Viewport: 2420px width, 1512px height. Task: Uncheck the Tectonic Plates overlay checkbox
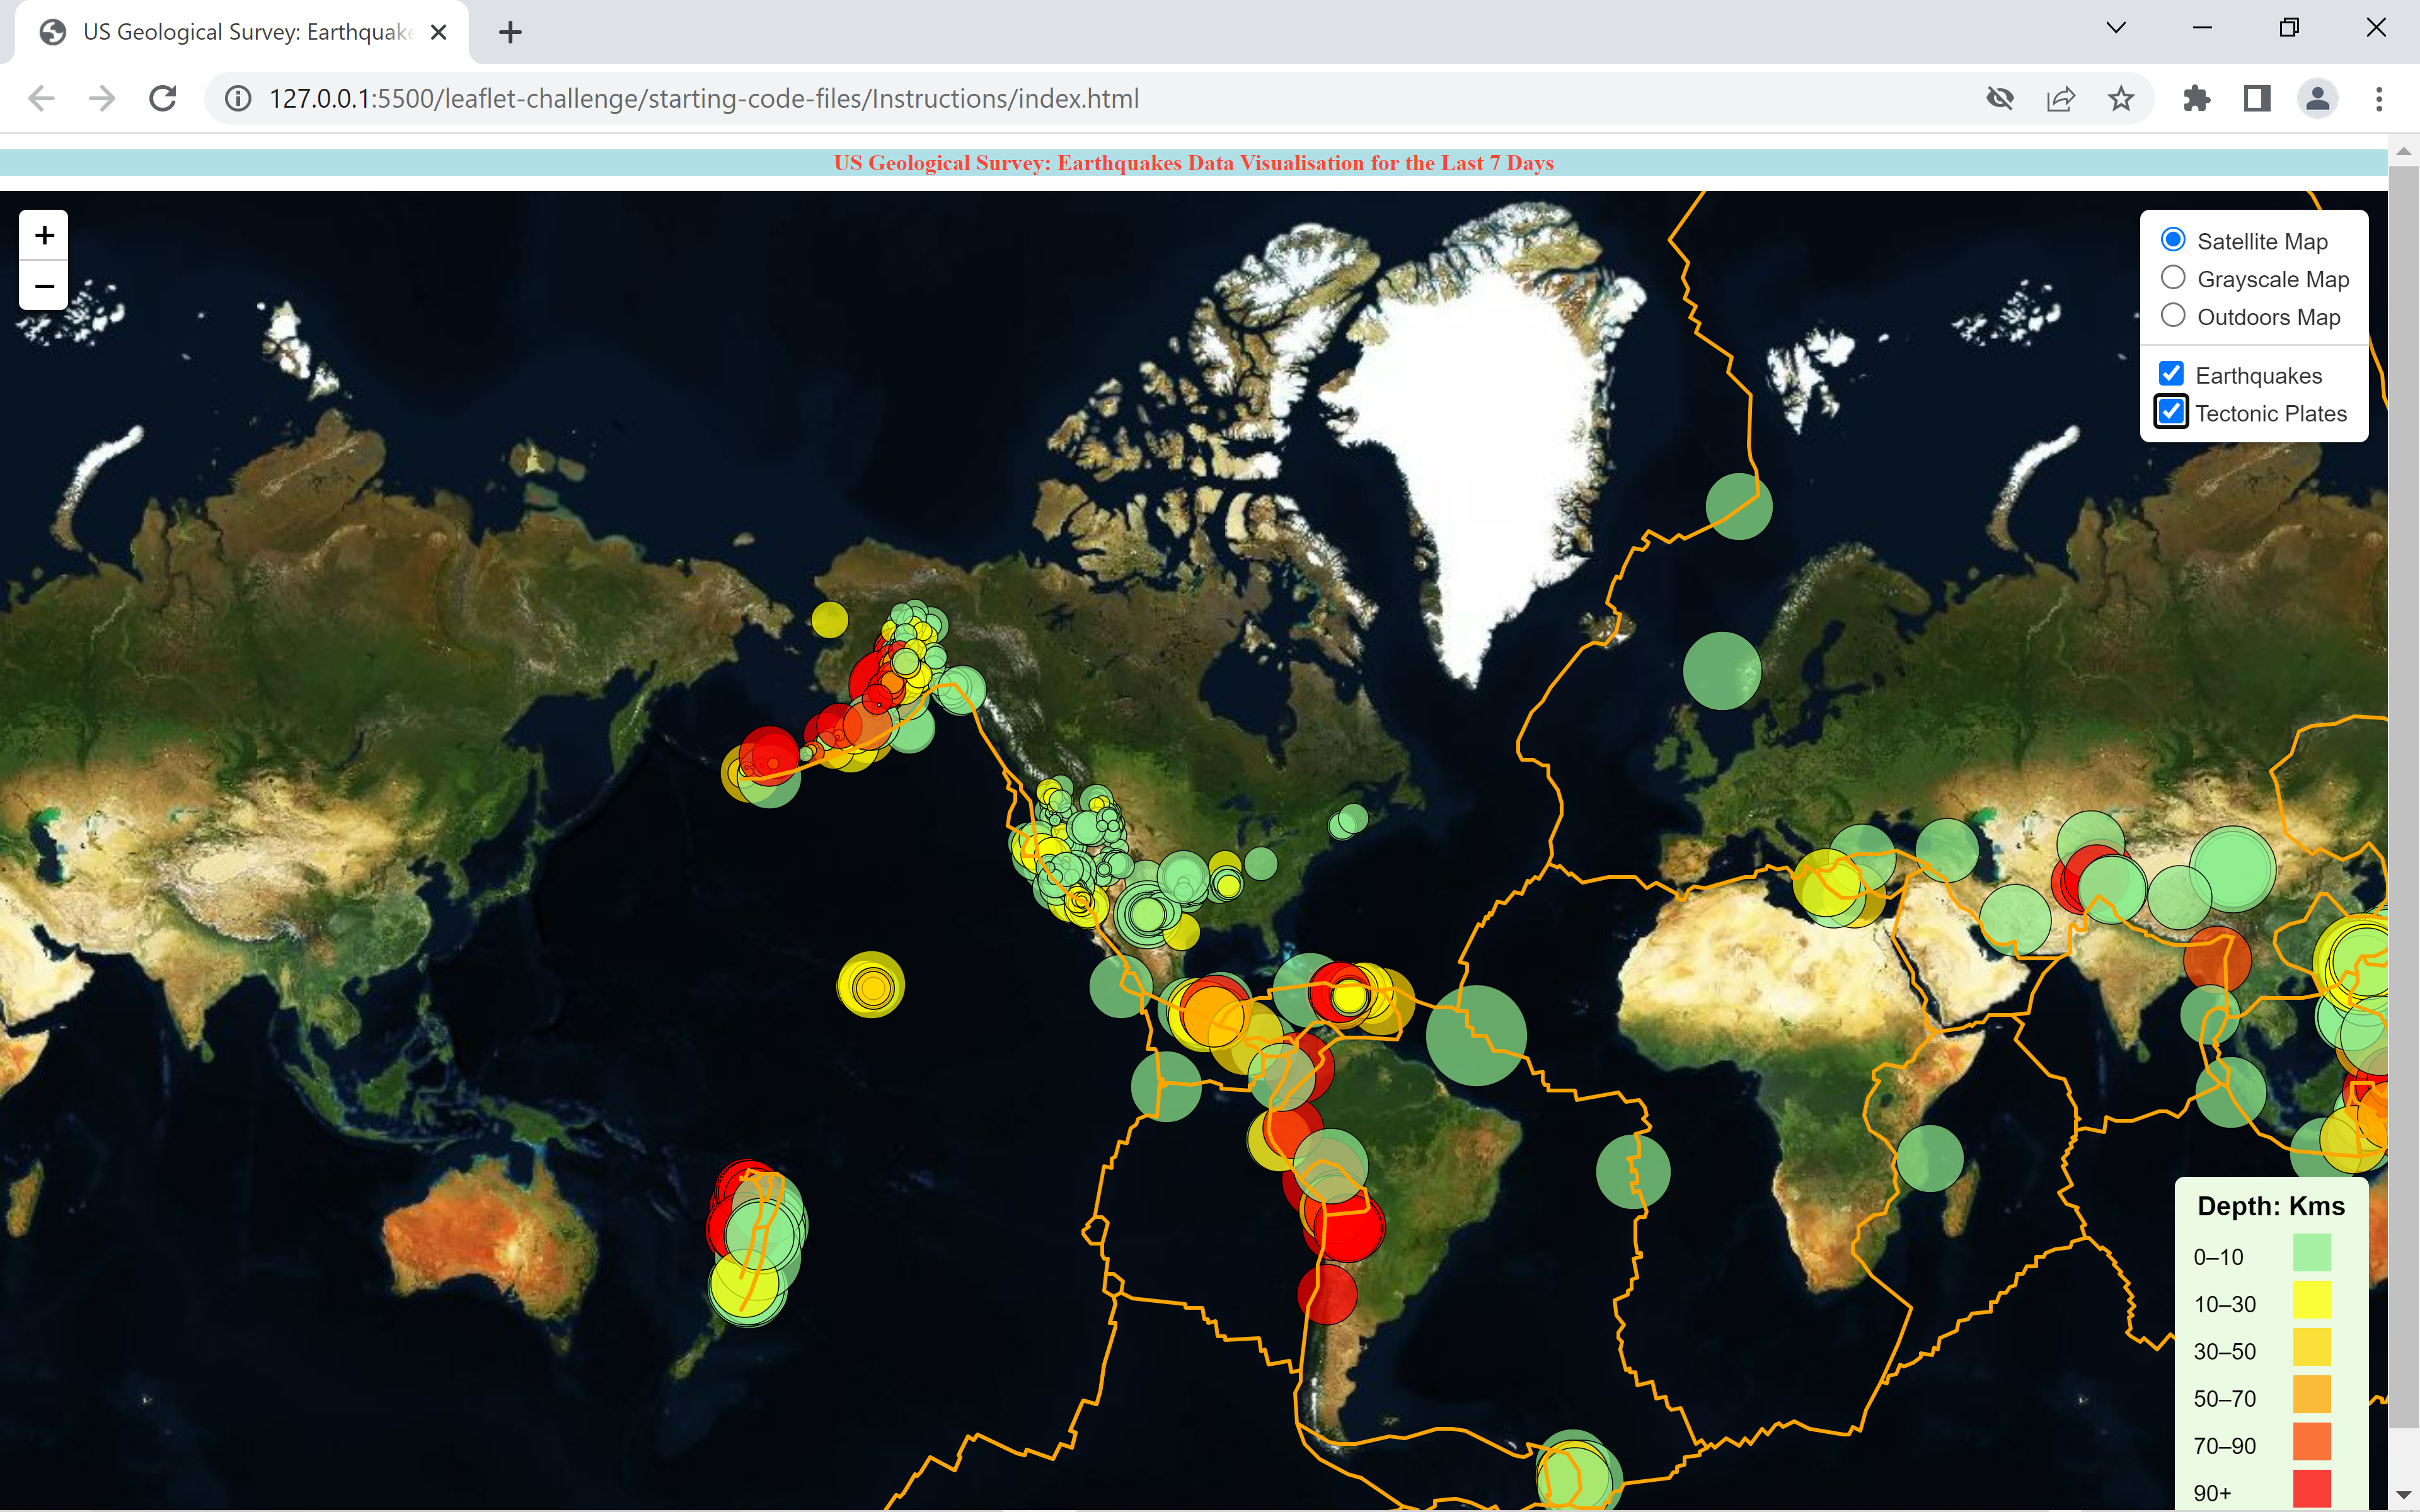coord(2171,412)
